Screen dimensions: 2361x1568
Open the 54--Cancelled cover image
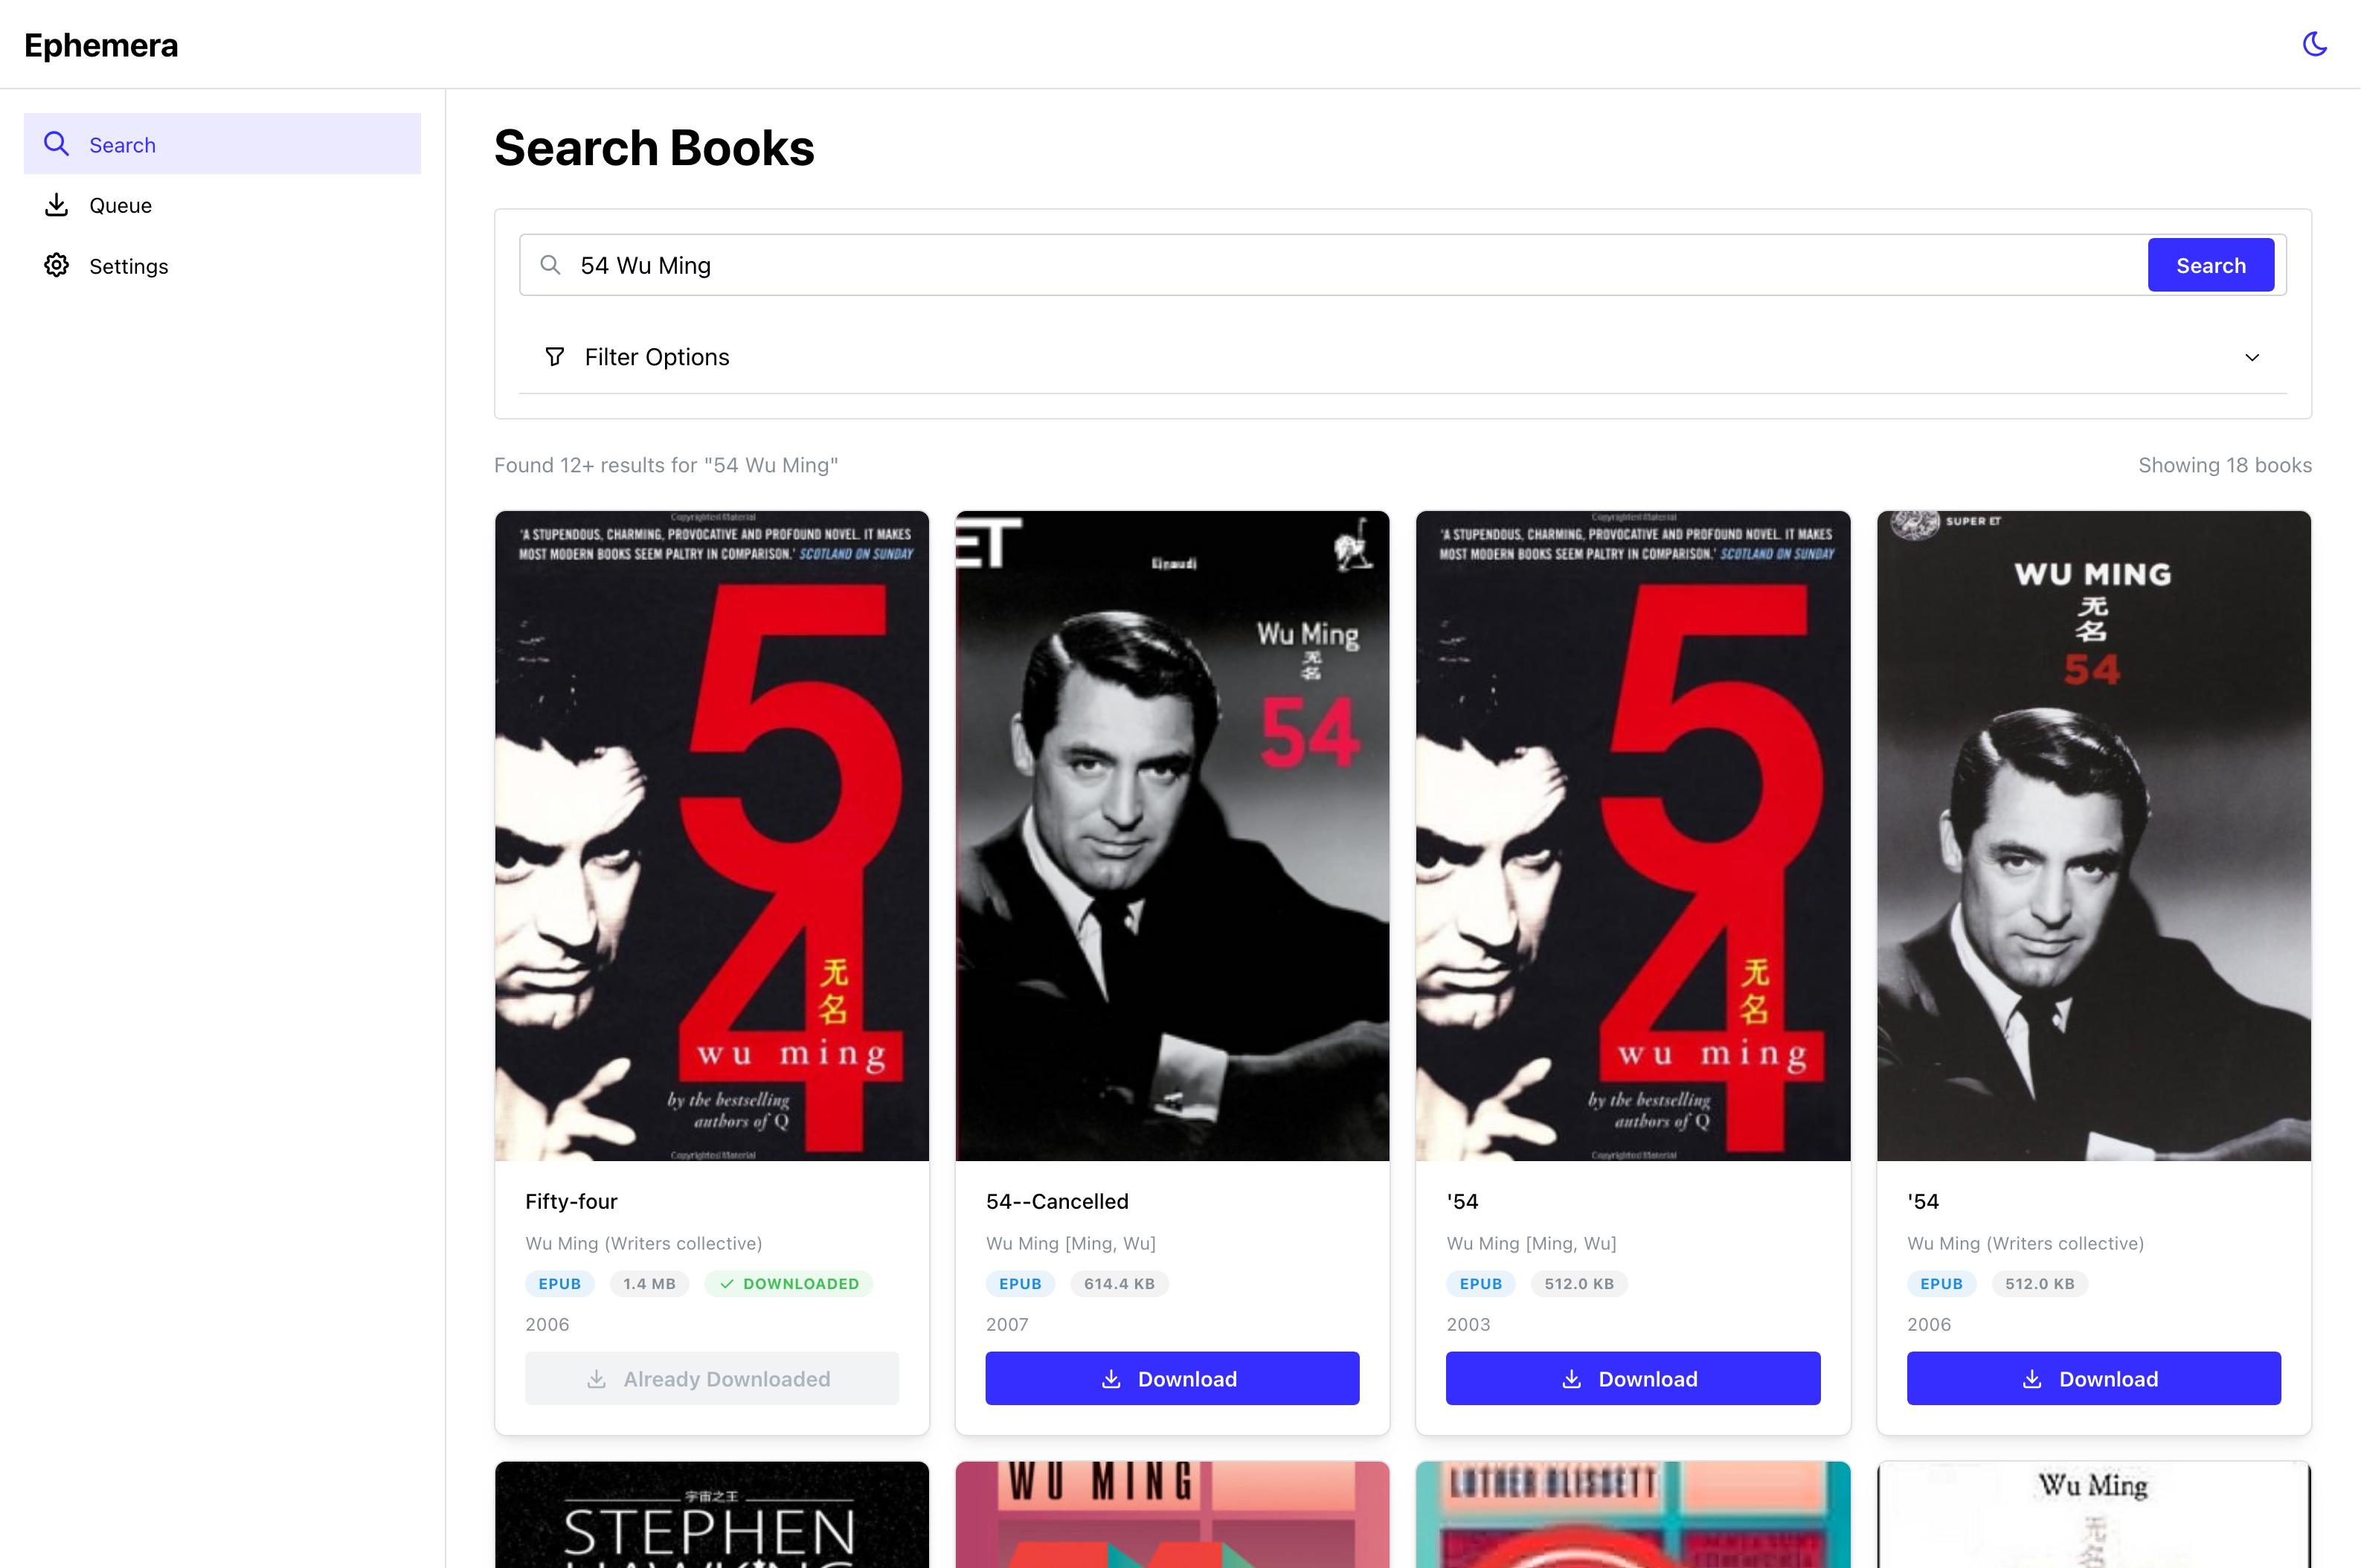[1172, 836]
